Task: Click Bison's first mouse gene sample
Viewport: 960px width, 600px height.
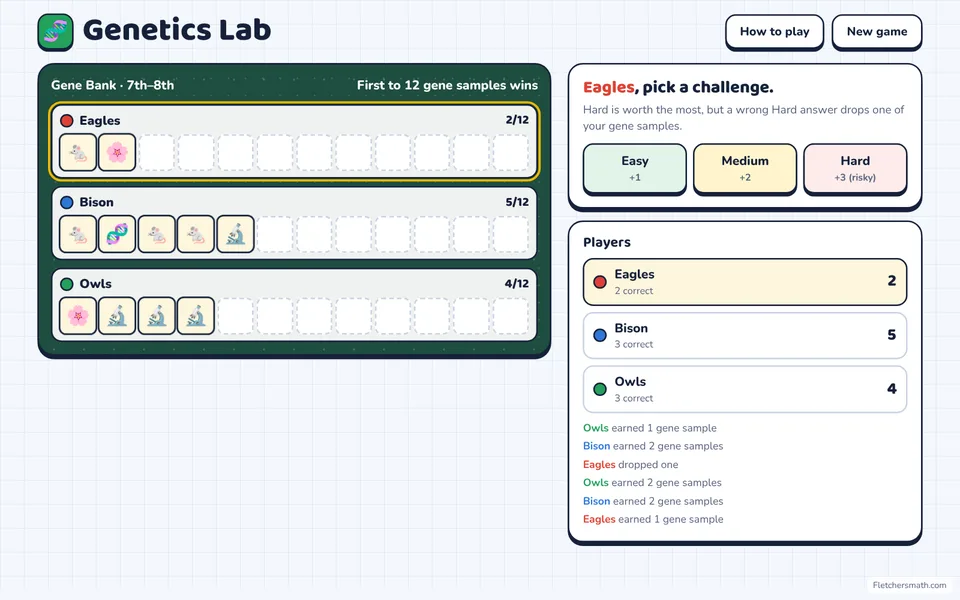Action: pos(78,234)
